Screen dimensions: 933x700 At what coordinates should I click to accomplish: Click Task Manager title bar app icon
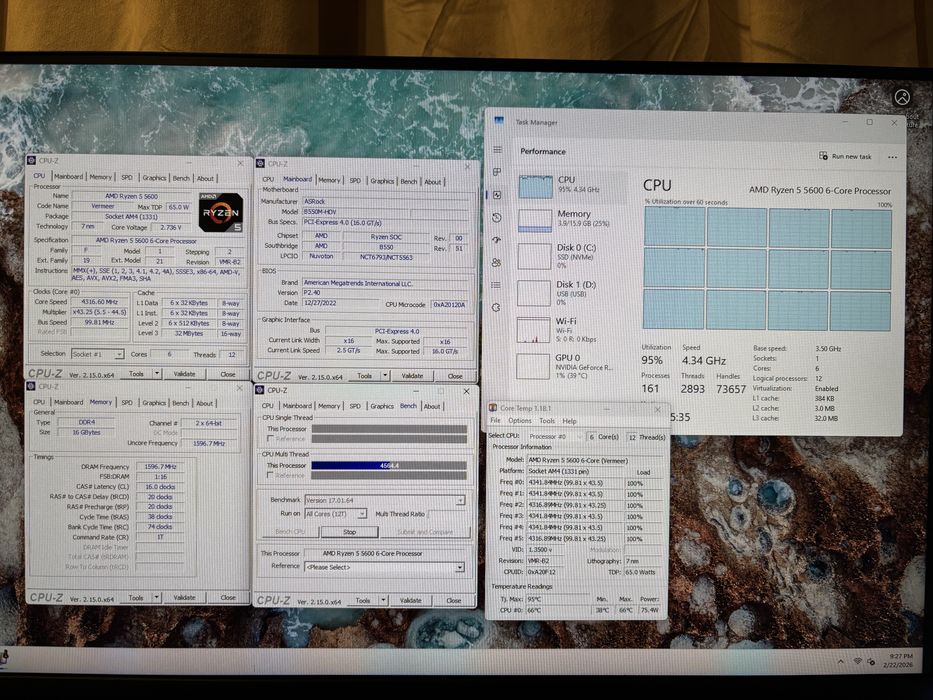click(x=499, y=121)
